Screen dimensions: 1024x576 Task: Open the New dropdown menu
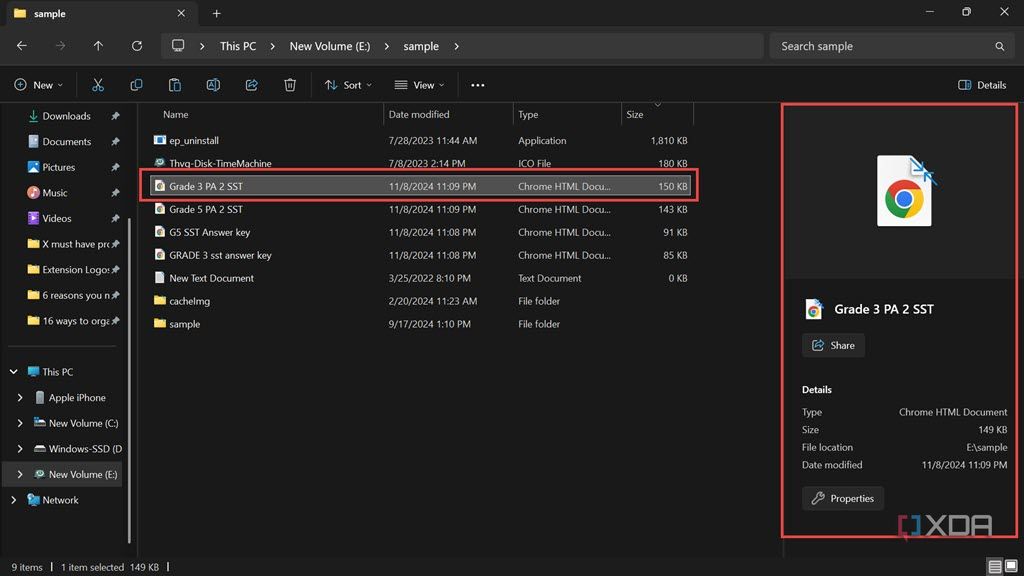pos(39,85)
